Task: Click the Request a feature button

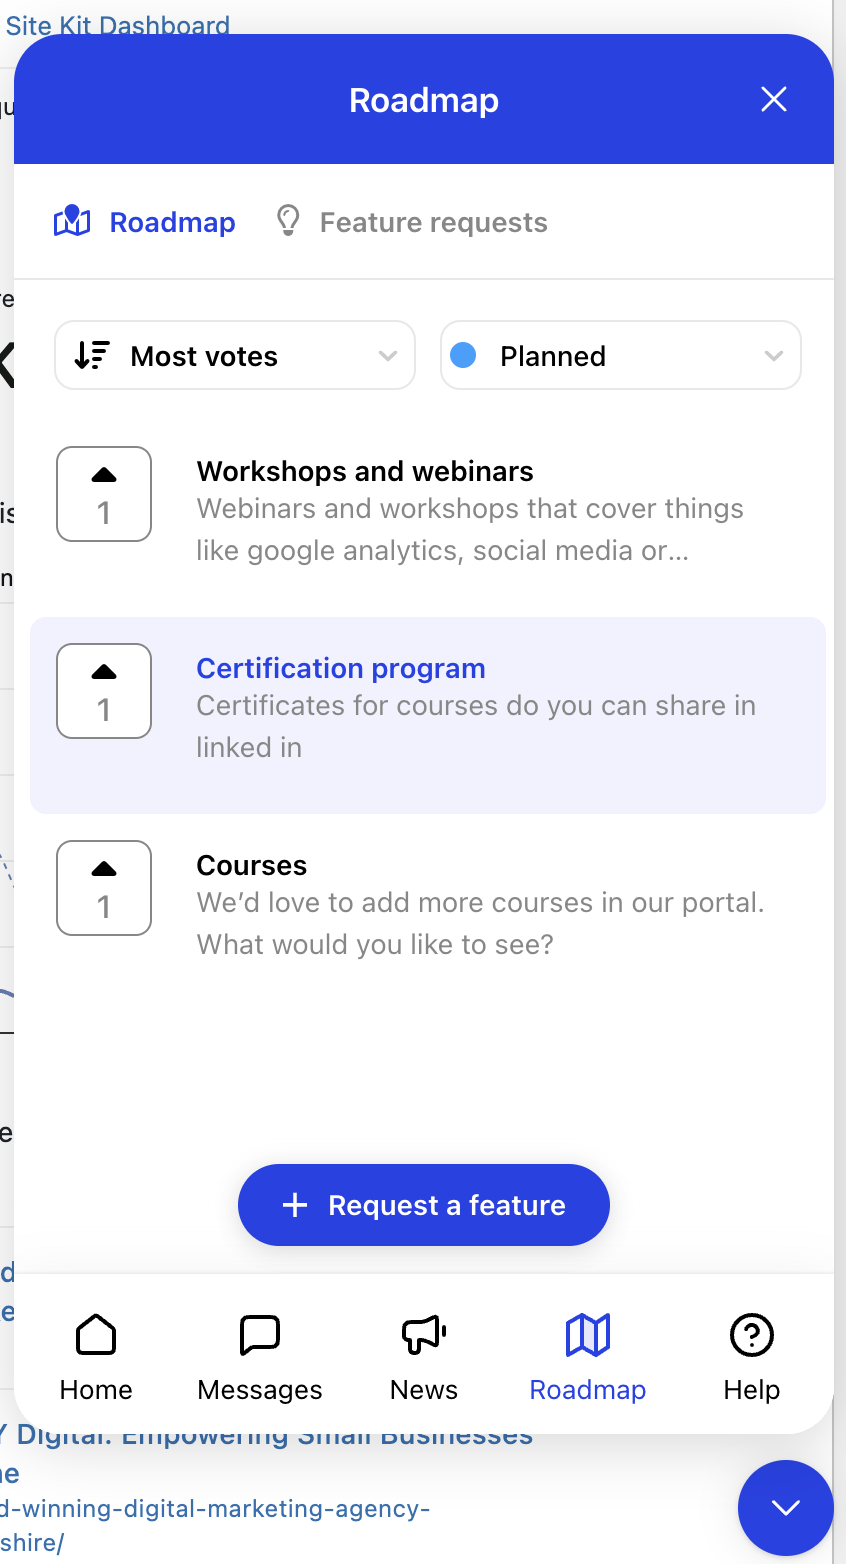Action: pyautogui.click(x=424, y=1205)
